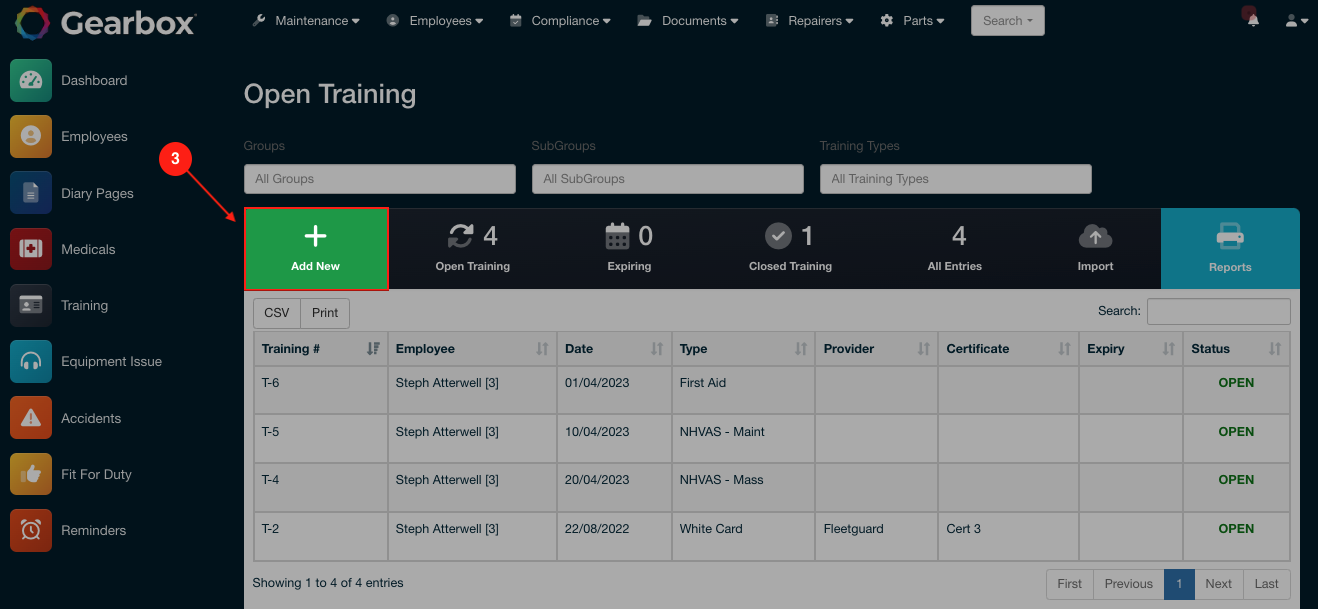Expand the user account menu
This screenshot has height=609, width=1318.
tap(1296, 21)
